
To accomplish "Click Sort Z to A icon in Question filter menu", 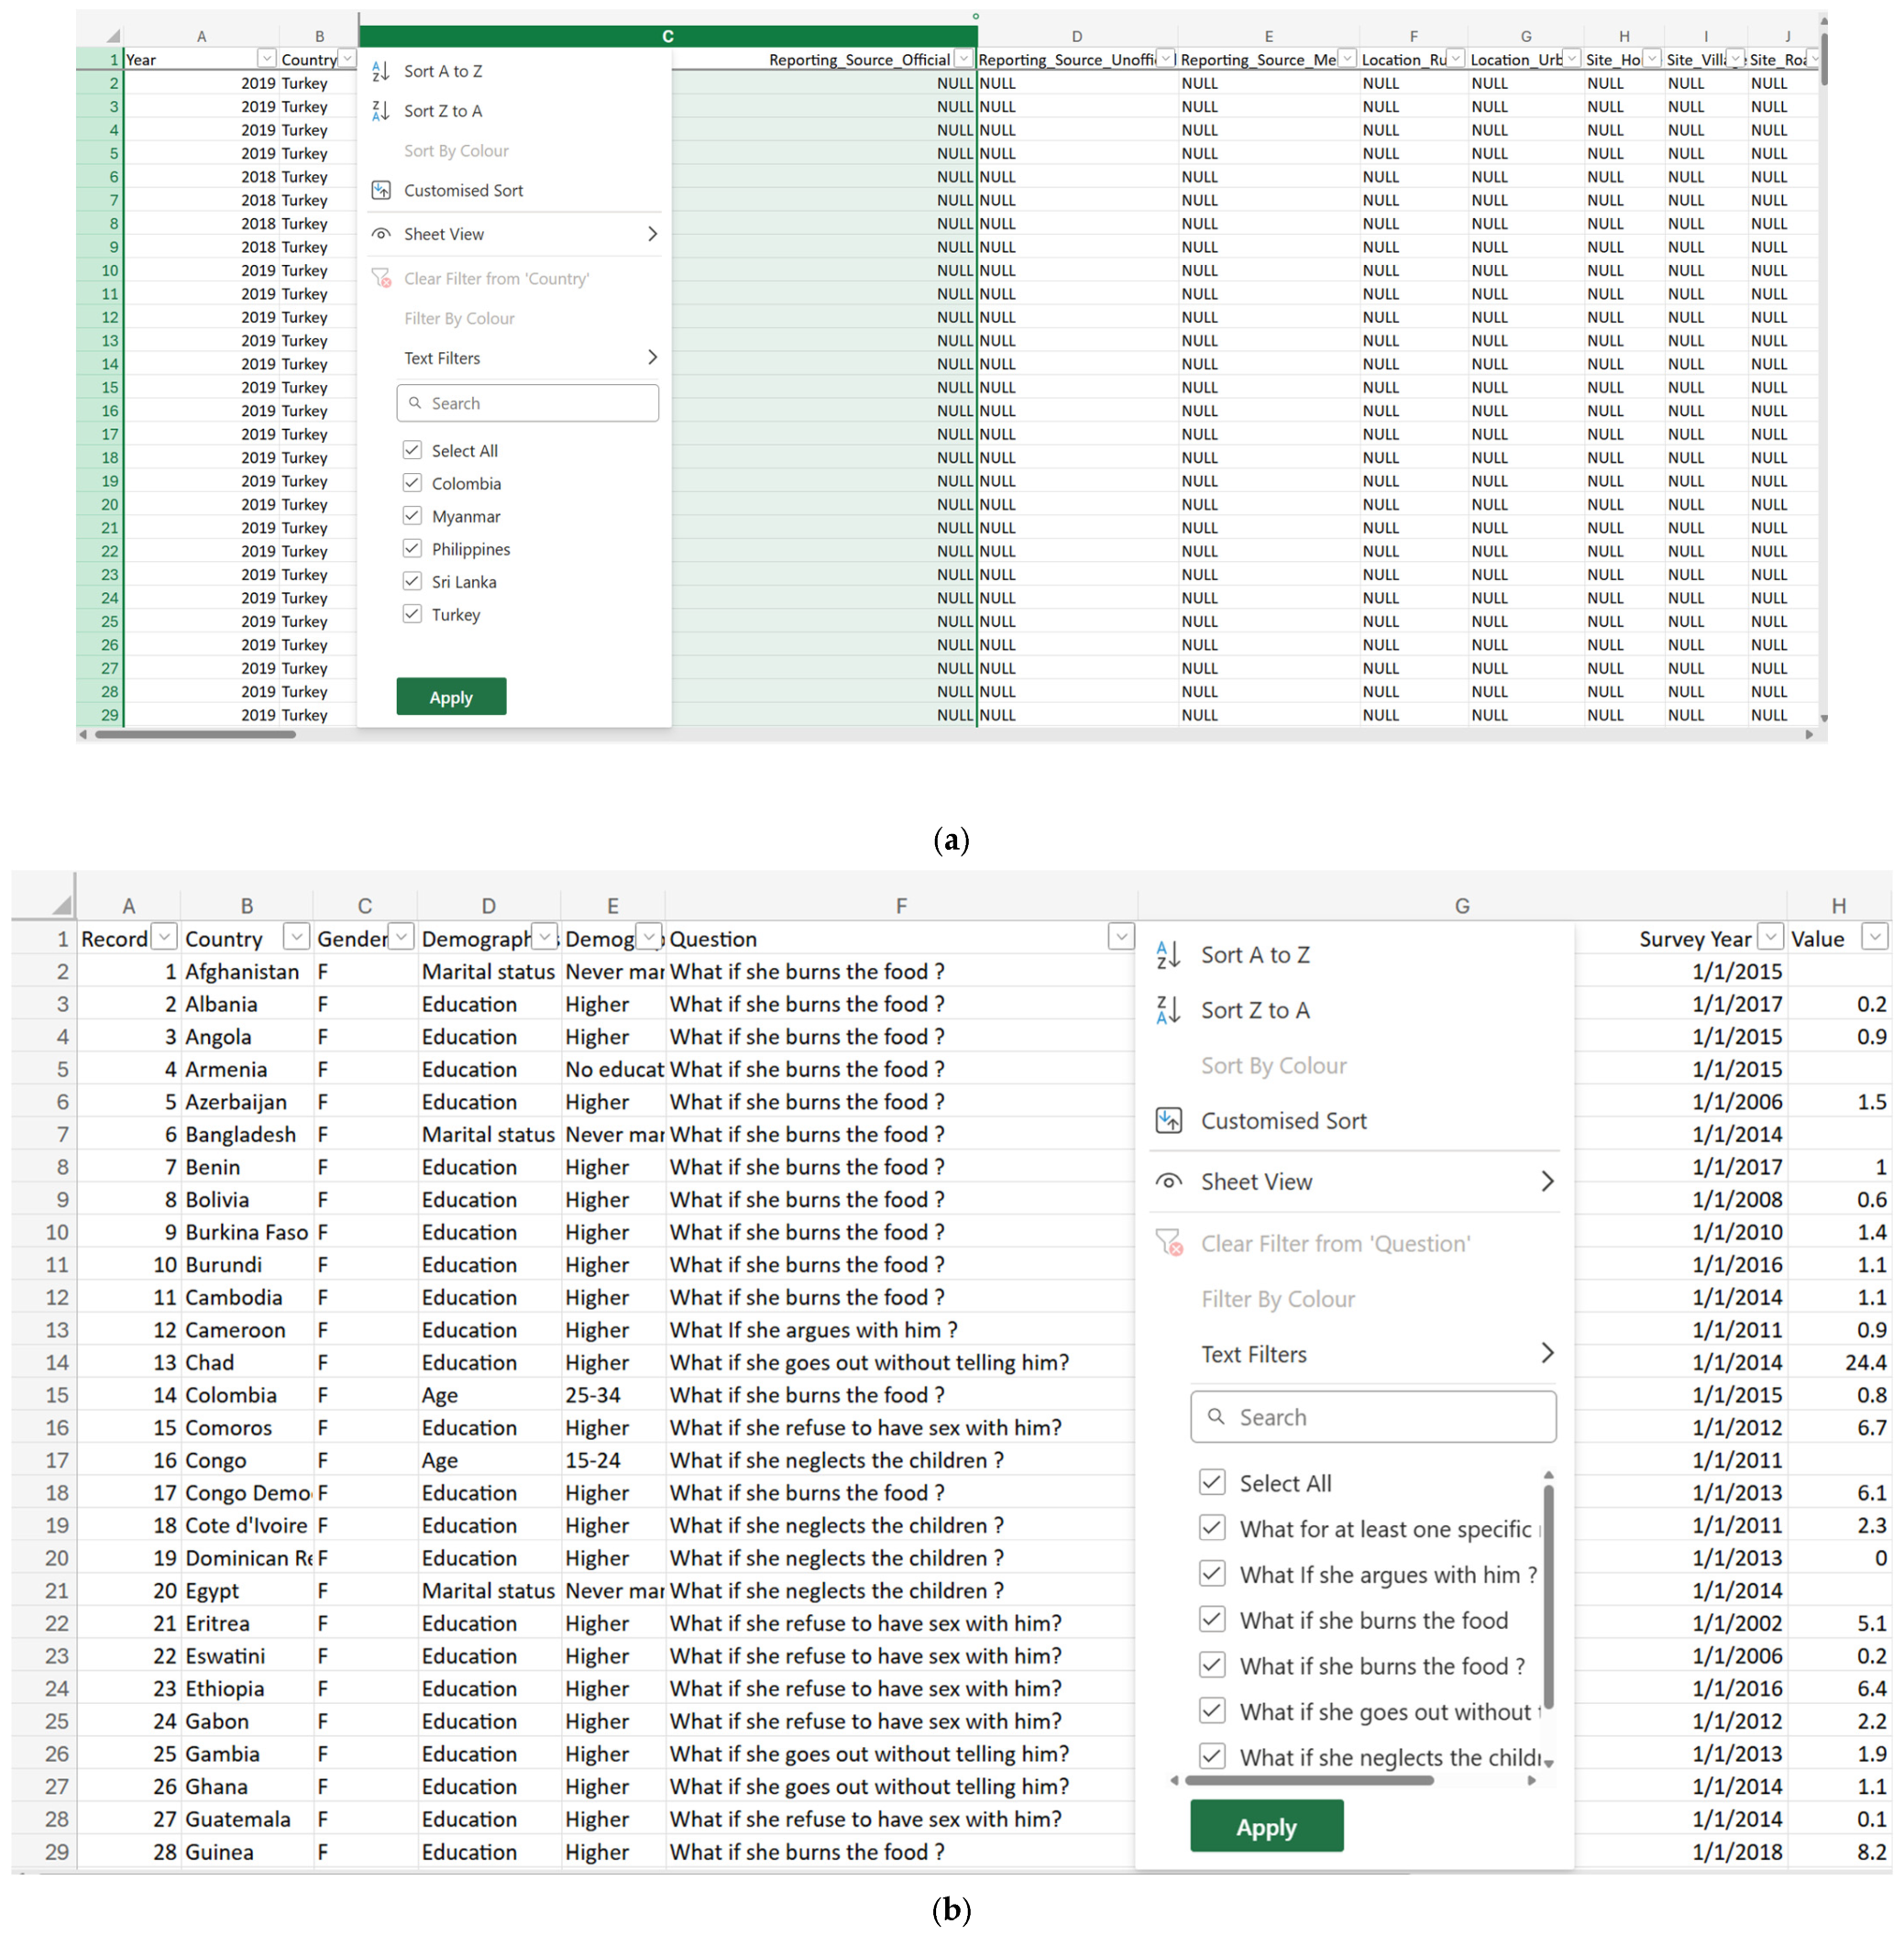I will [1168, 1010].
